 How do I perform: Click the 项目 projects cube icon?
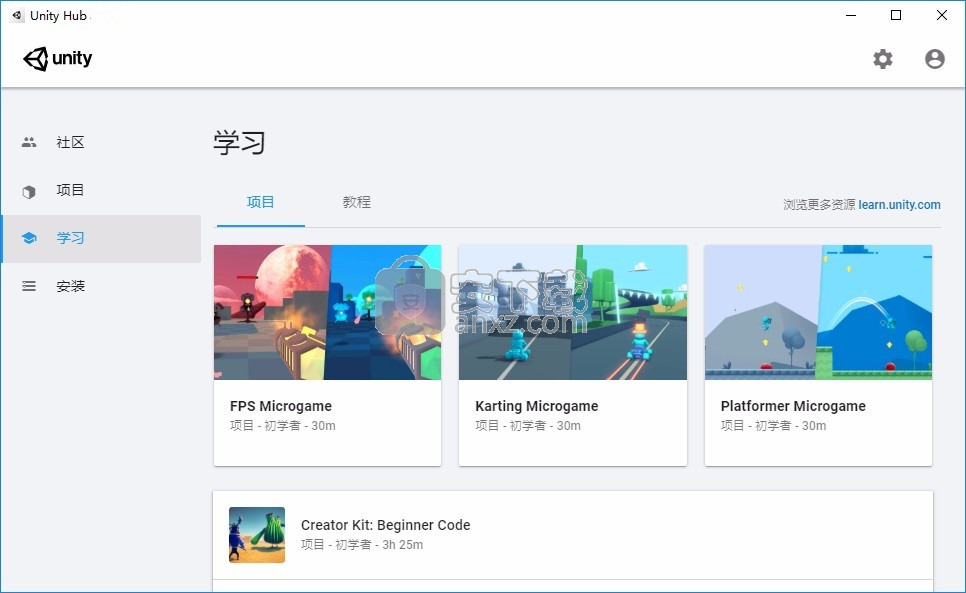pos(28,190)
